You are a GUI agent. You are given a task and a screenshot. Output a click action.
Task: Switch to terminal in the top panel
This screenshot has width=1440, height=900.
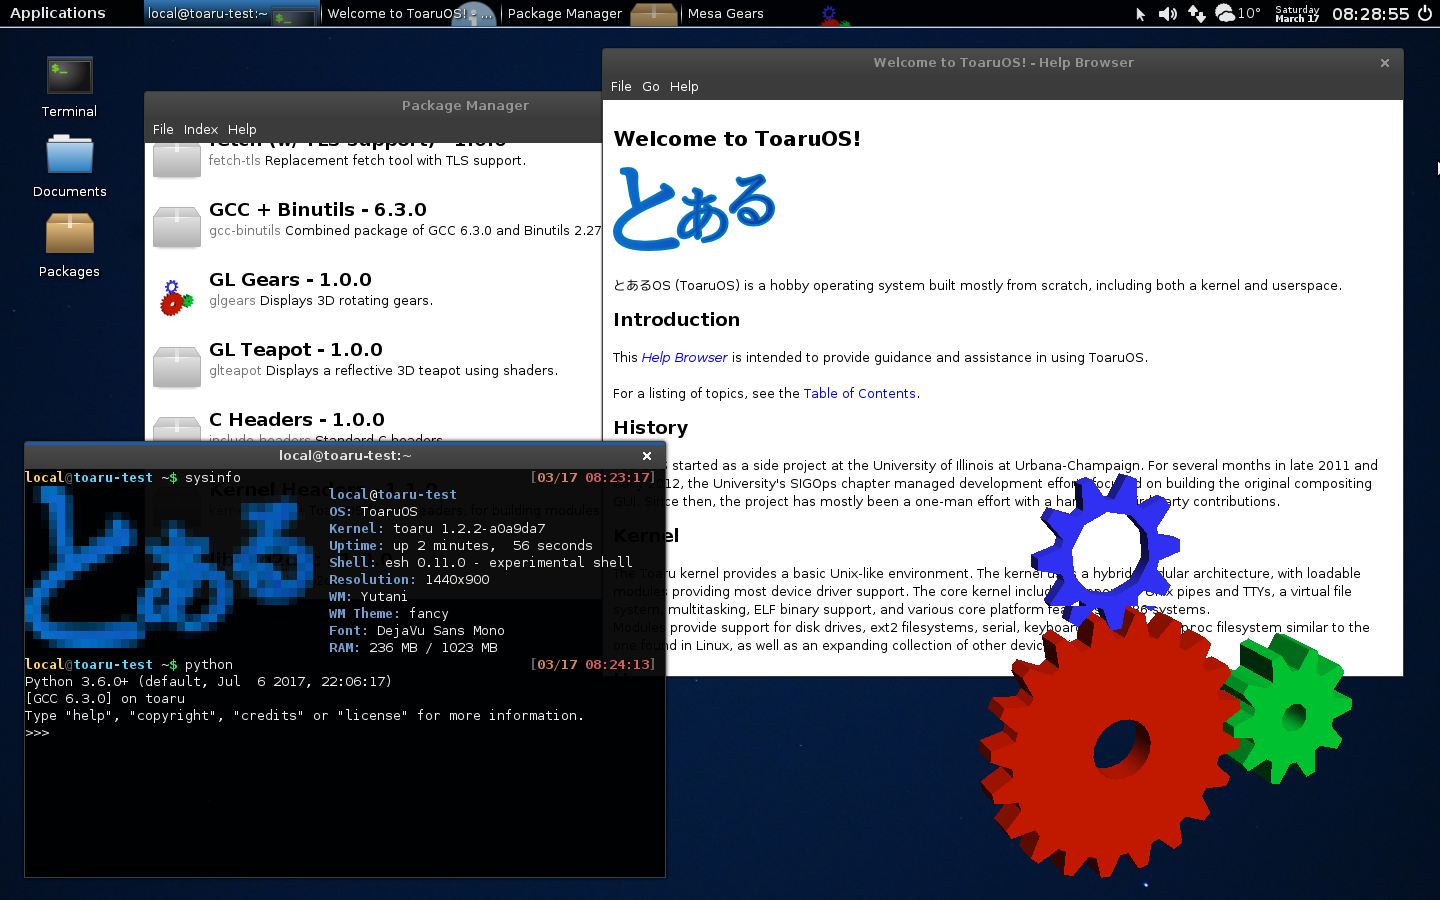pos(231,14)
